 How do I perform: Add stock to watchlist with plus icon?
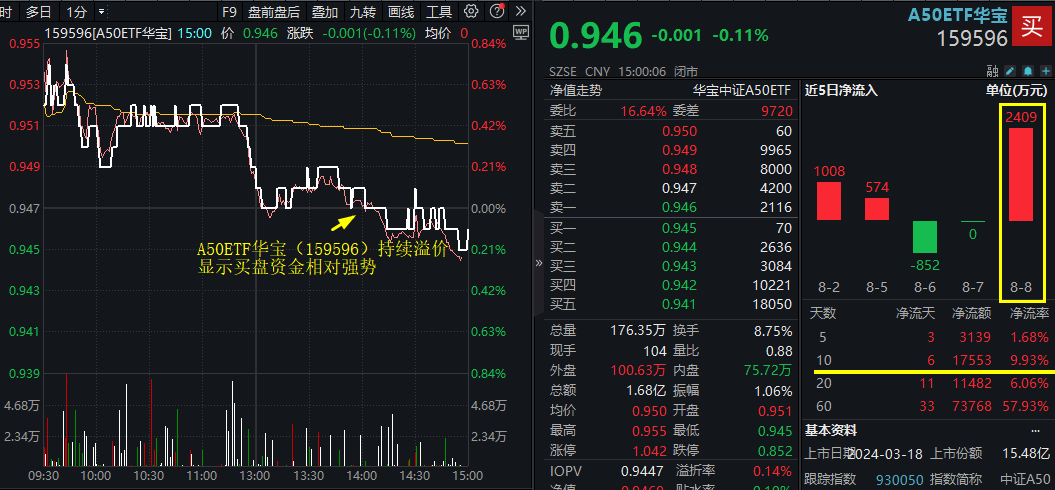pyautogui.click(x=1044, y=72)
